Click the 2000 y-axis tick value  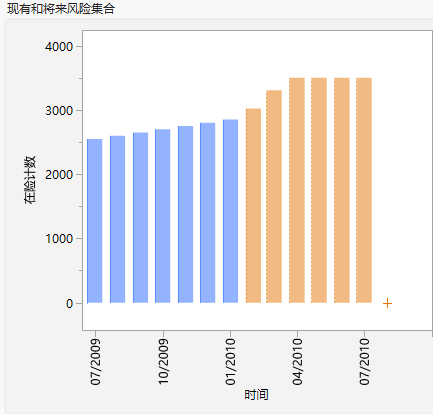(x=59, y=175)
